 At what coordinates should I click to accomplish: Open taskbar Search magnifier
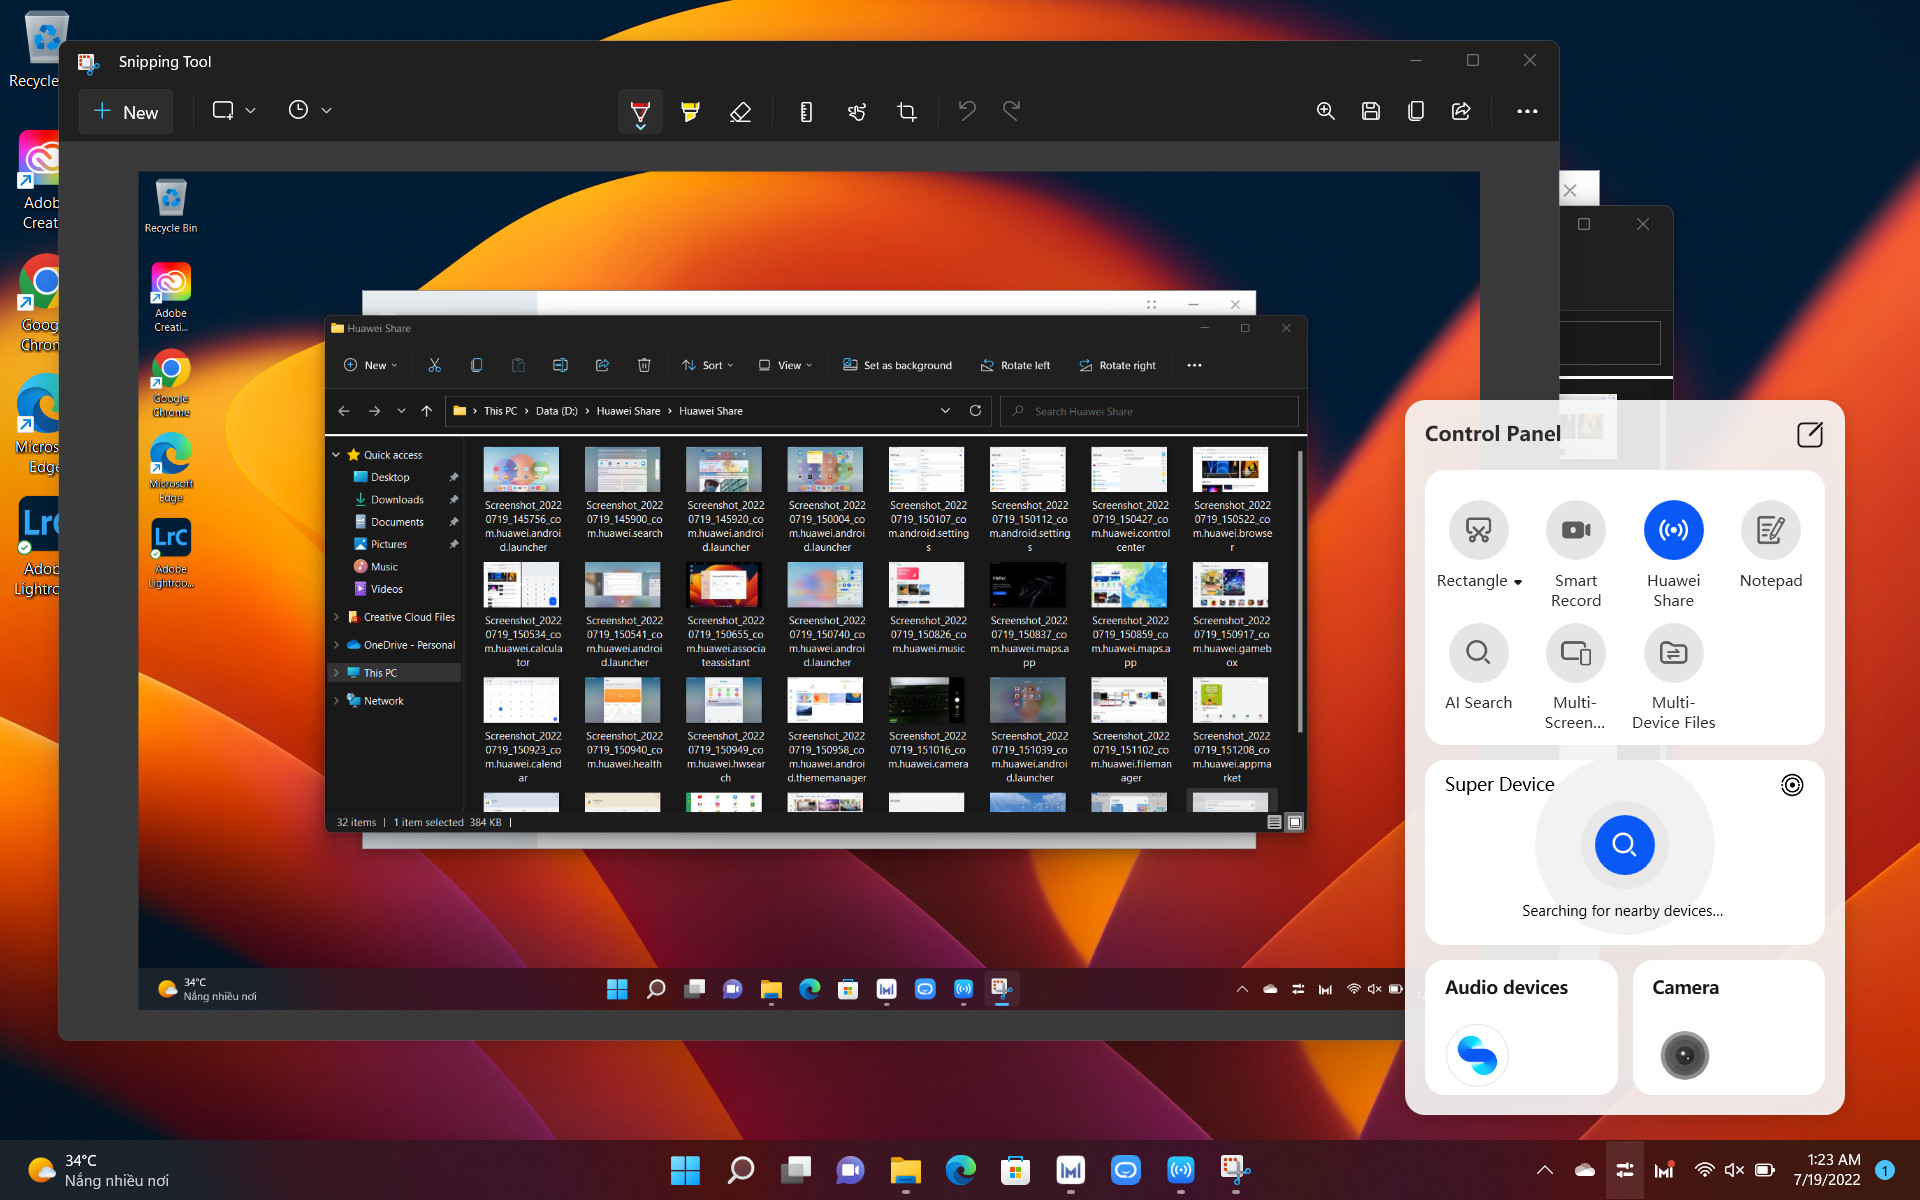[740, 1170]
